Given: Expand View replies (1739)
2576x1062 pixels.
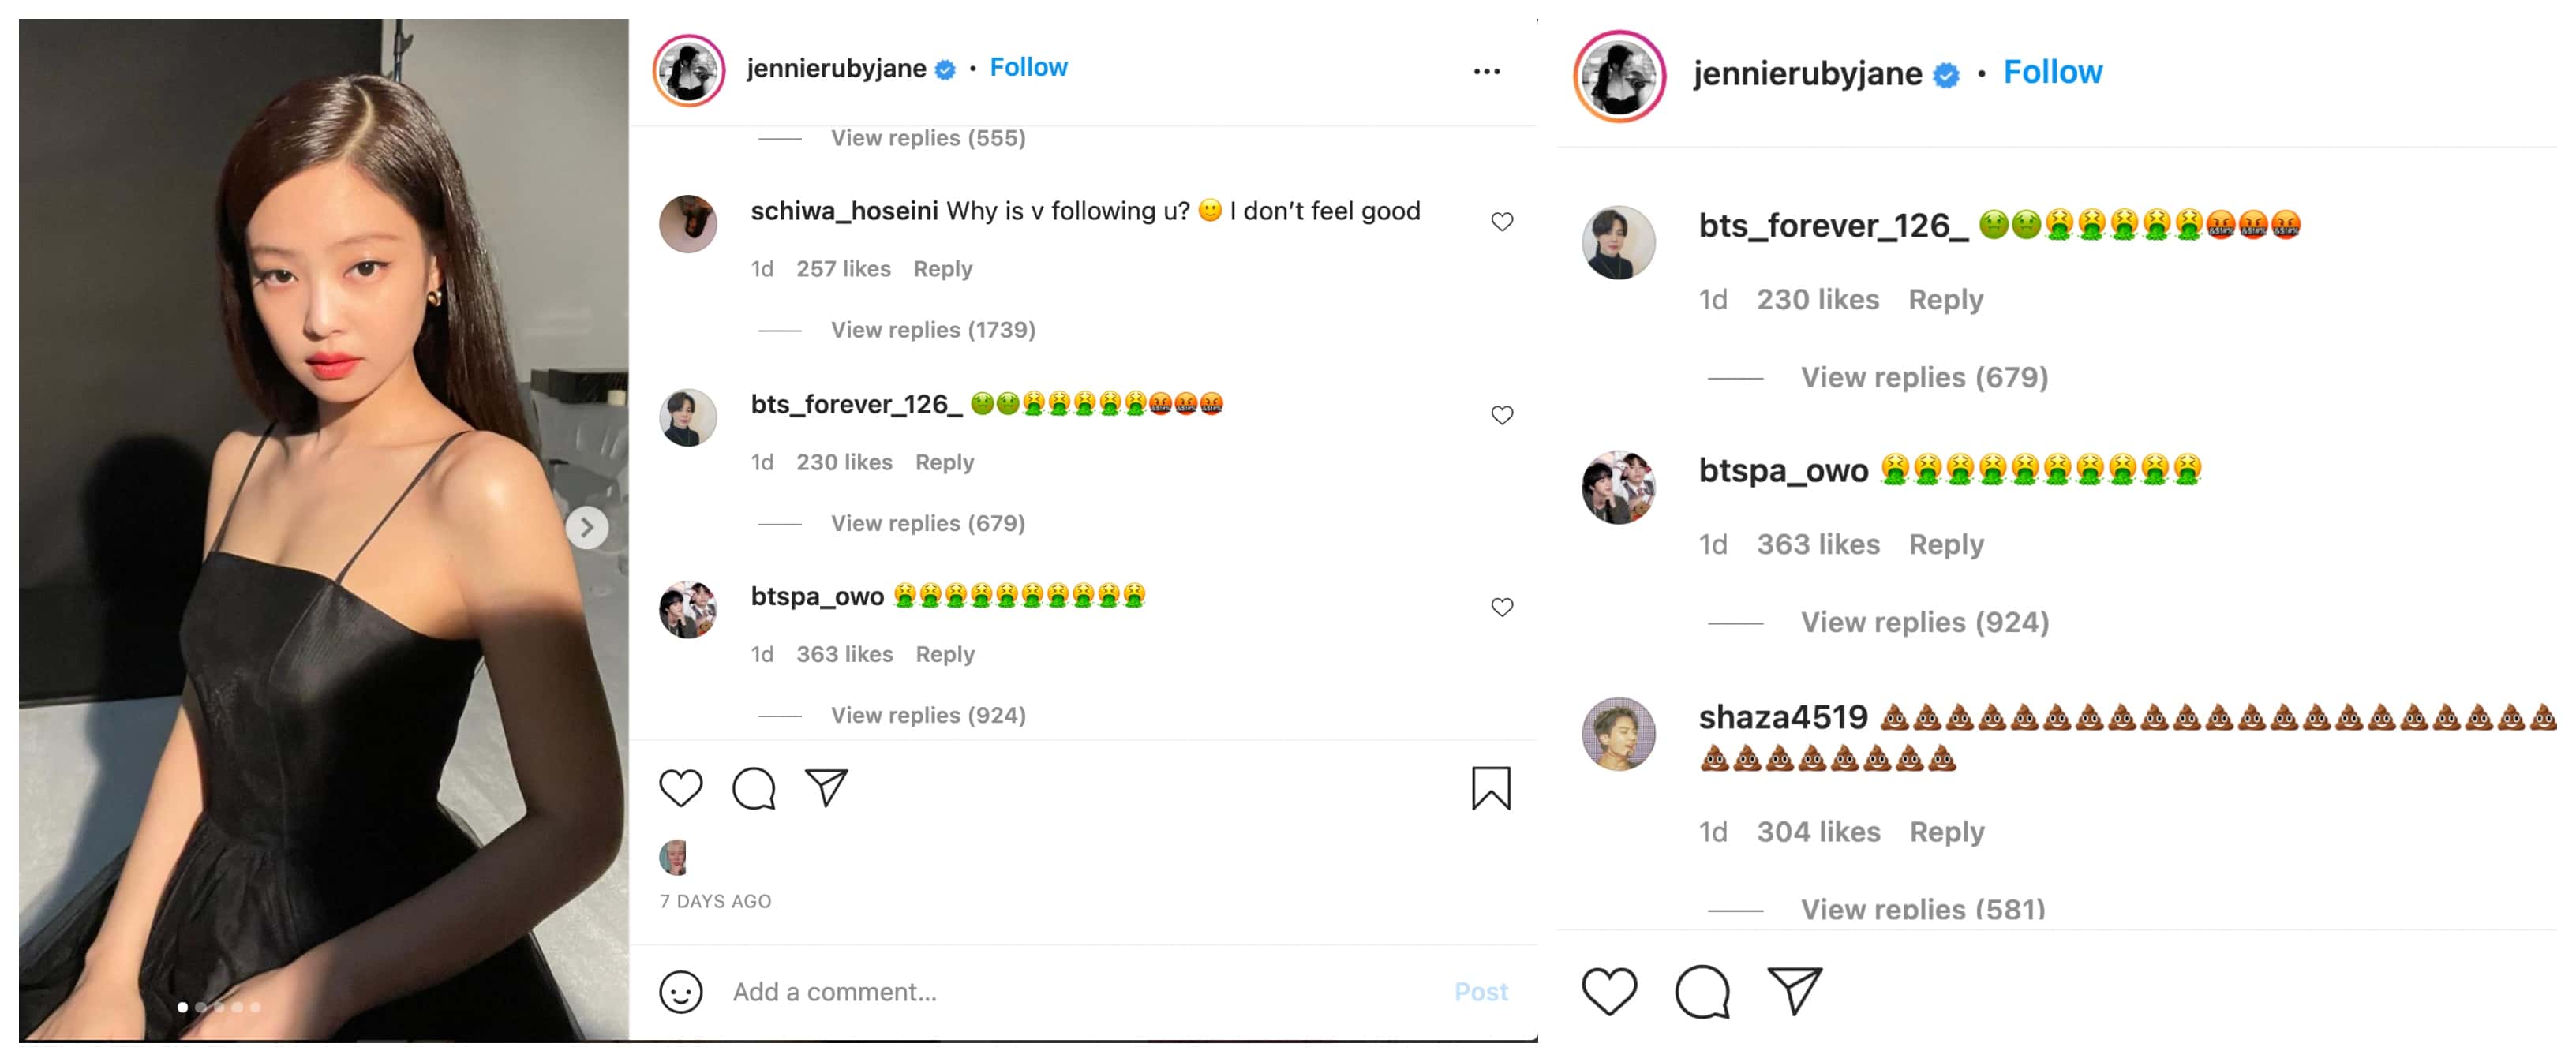Looking at the screenshot, I should pos(932,330).
